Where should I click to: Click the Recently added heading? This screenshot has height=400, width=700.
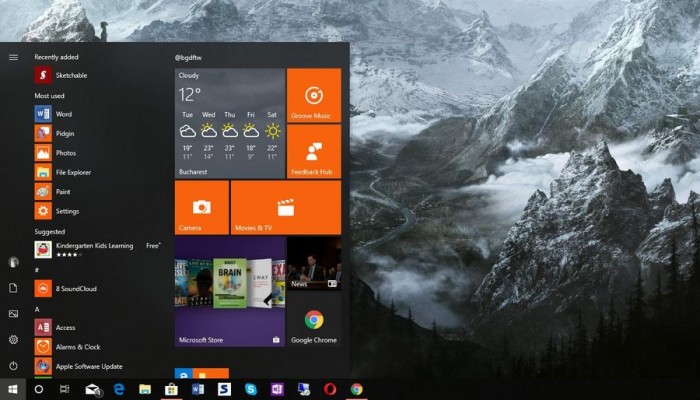(56, 57)
